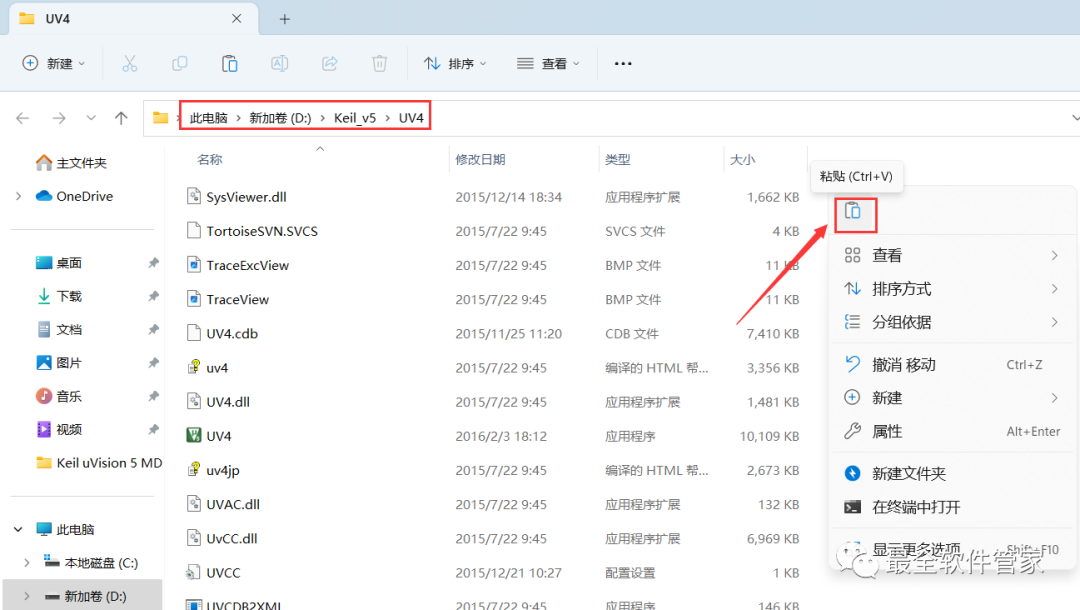Click the share icon in toolbar
Screen dimensions: 1080x610
[x=330, y=63]
